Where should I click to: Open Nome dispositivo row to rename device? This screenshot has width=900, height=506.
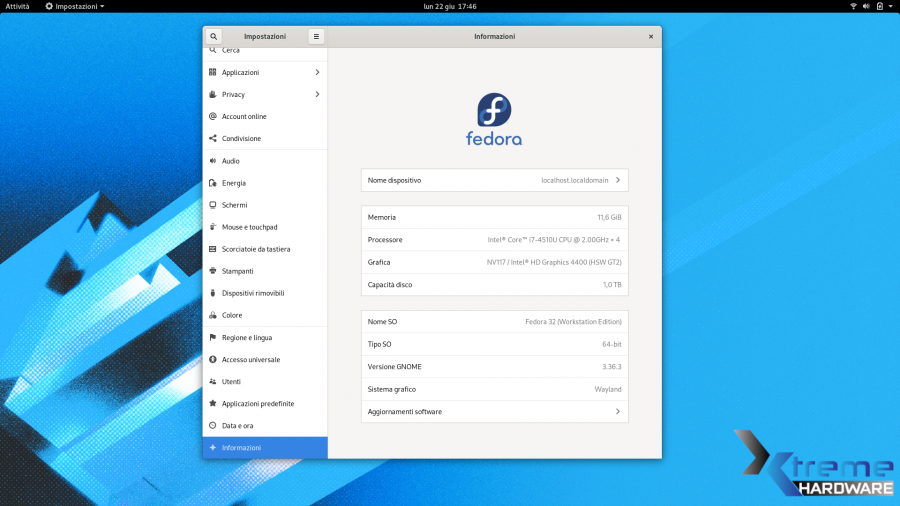point(494,180)
